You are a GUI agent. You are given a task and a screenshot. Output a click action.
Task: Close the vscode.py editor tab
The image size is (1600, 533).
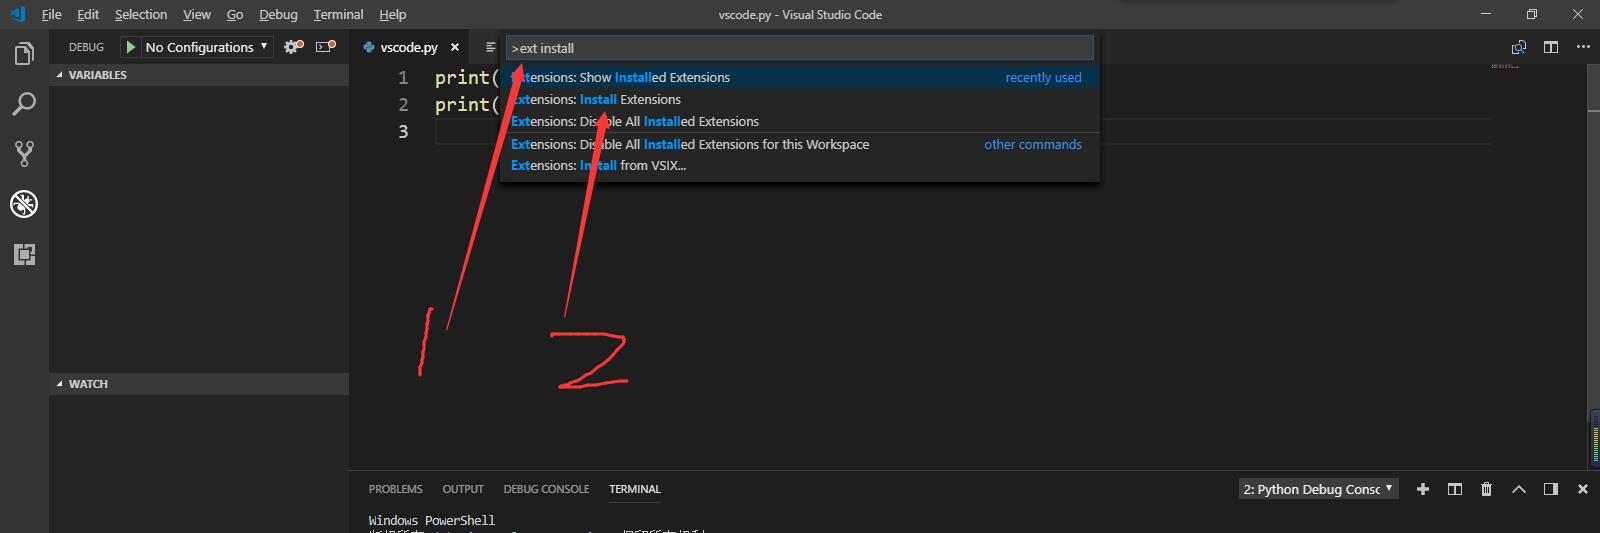455,47
